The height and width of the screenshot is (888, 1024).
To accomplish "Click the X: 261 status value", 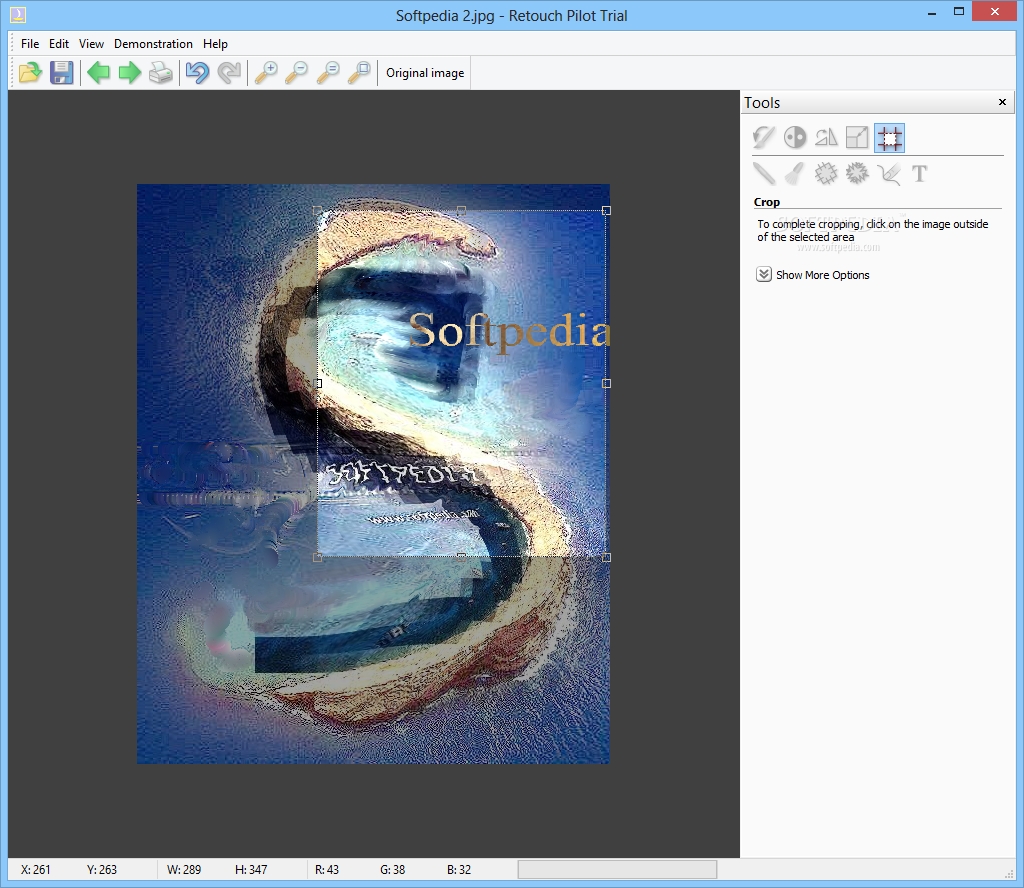I will coord(35,870).
